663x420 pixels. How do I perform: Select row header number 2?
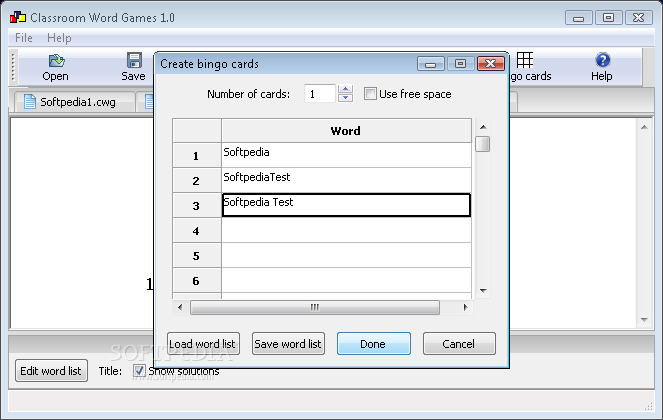[197, 180]
